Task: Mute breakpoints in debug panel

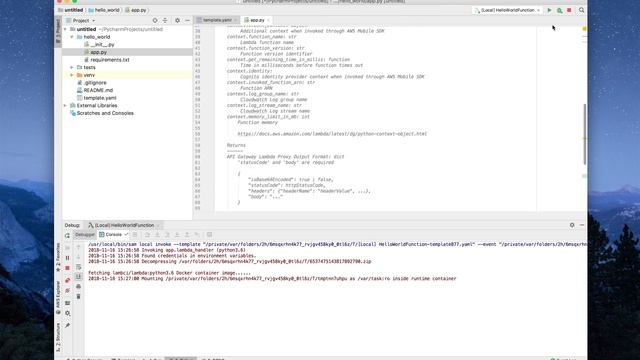Action: pos(67,291)
